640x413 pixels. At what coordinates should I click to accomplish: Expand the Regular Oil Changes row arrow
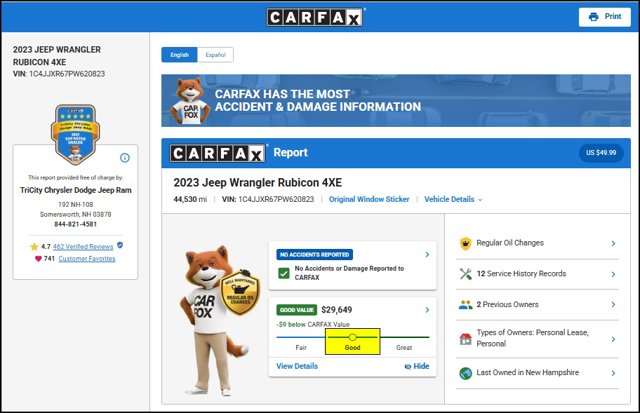click(x=613, y=243)
